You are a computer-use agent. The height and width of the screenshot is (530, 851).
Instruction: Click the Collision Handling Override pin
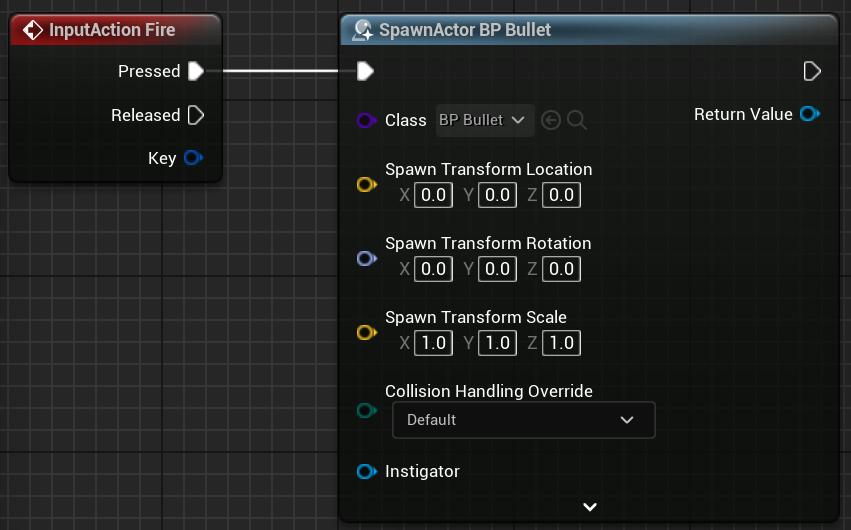366,411
